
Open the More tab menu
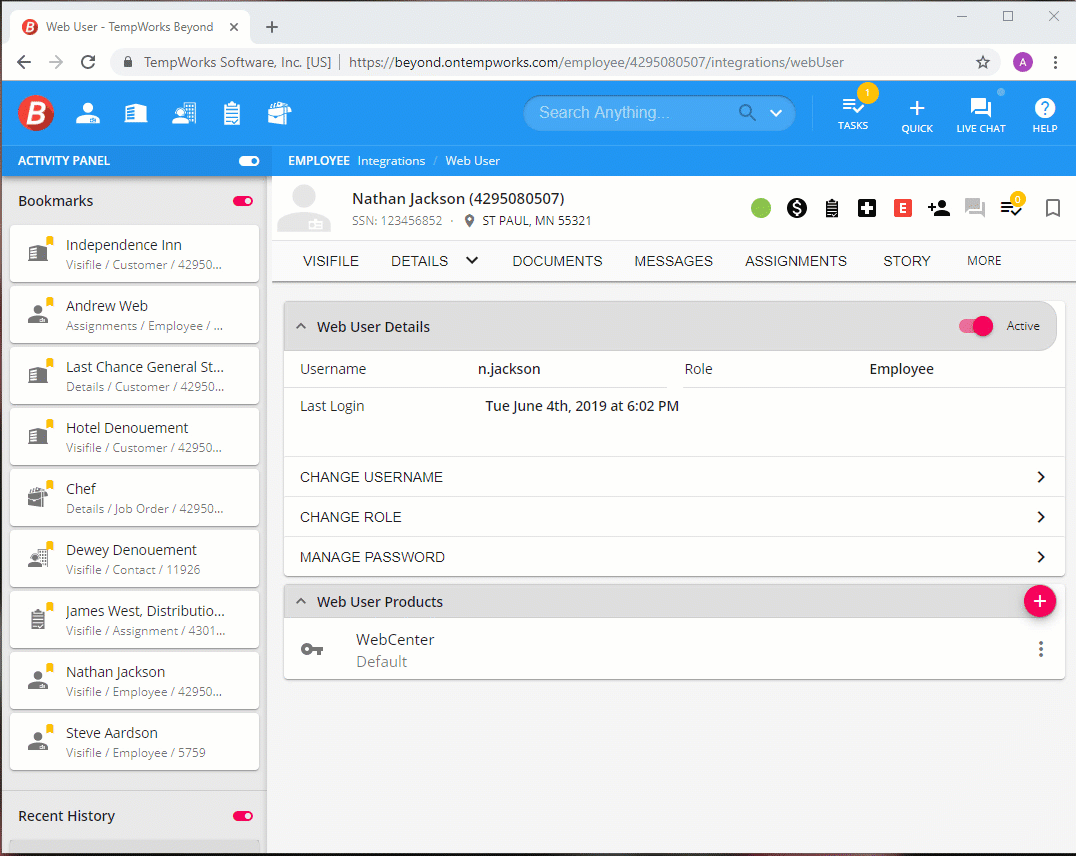point(984,261)
